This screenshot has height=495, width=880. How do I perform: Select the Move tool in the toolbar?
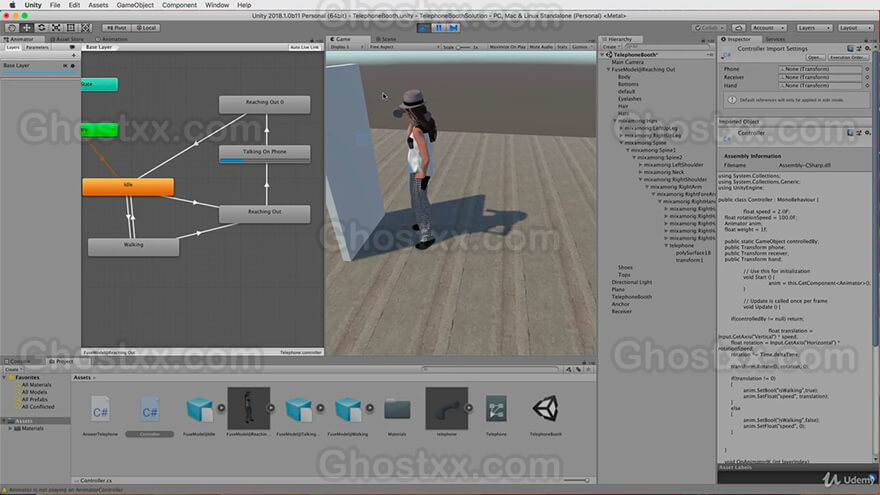click(x=26, y=28)
